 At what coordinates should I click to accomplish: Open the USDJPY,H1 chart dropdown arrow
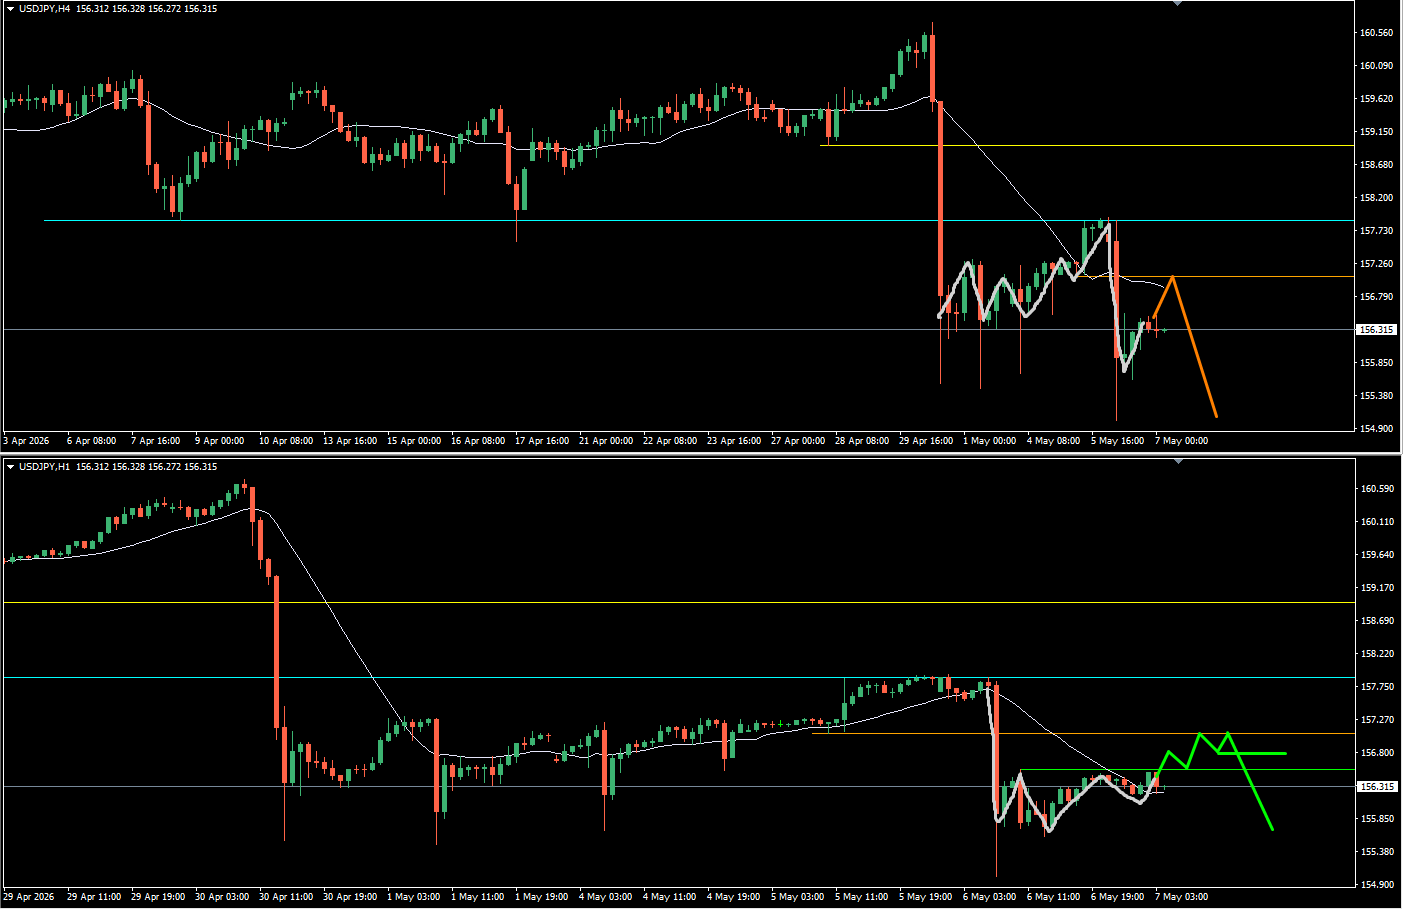11,467
